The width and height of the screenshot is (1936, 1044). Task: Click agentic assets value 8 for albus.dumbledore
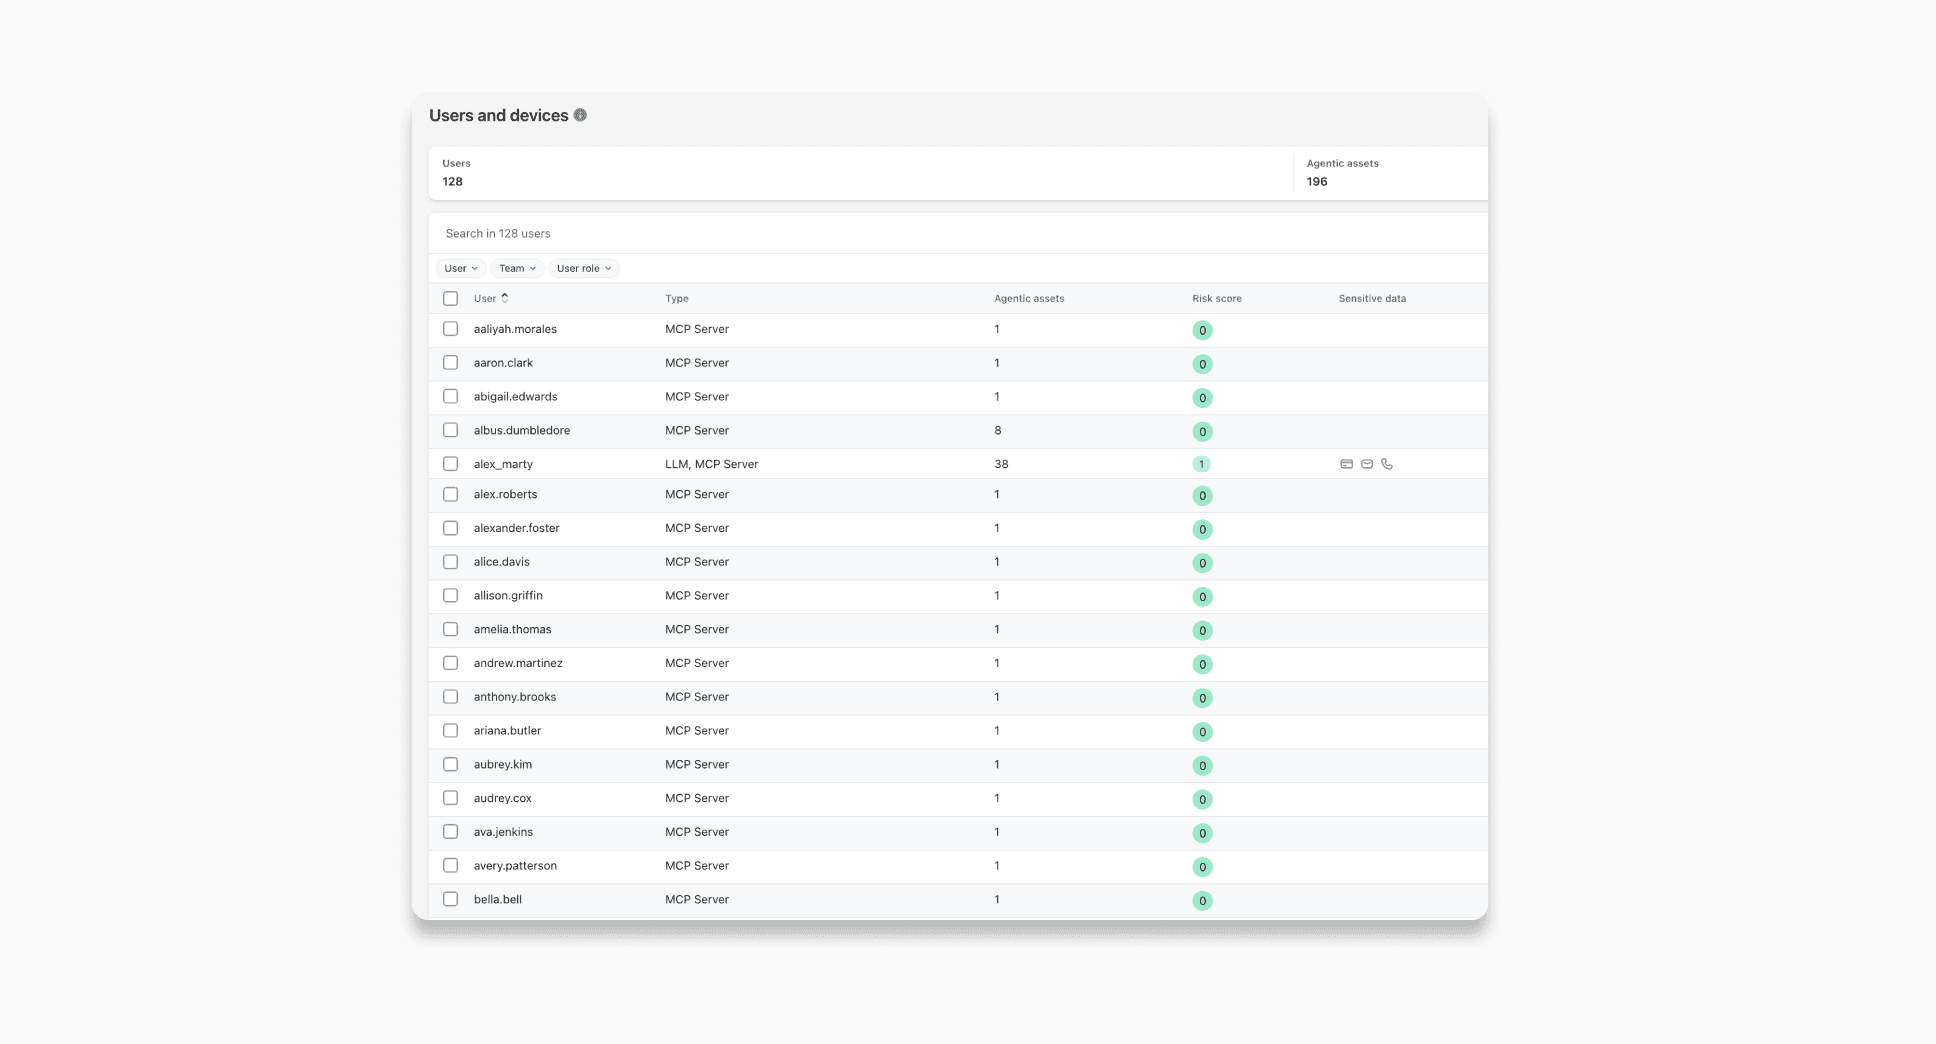point(997,430)
